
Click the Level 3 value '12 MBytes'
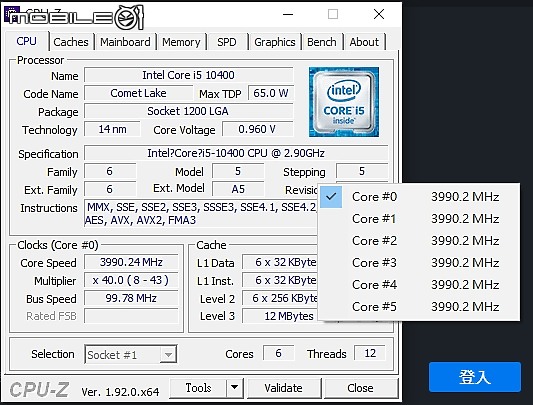click(280, 316)
